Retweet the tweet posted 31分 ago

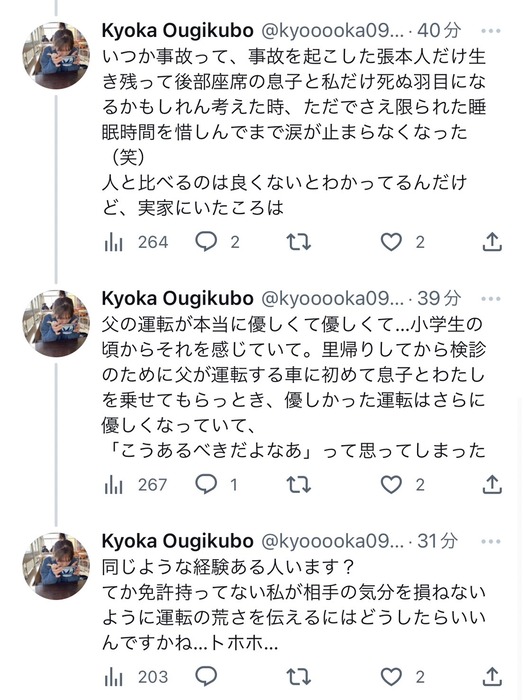click(x=298, y=677)
